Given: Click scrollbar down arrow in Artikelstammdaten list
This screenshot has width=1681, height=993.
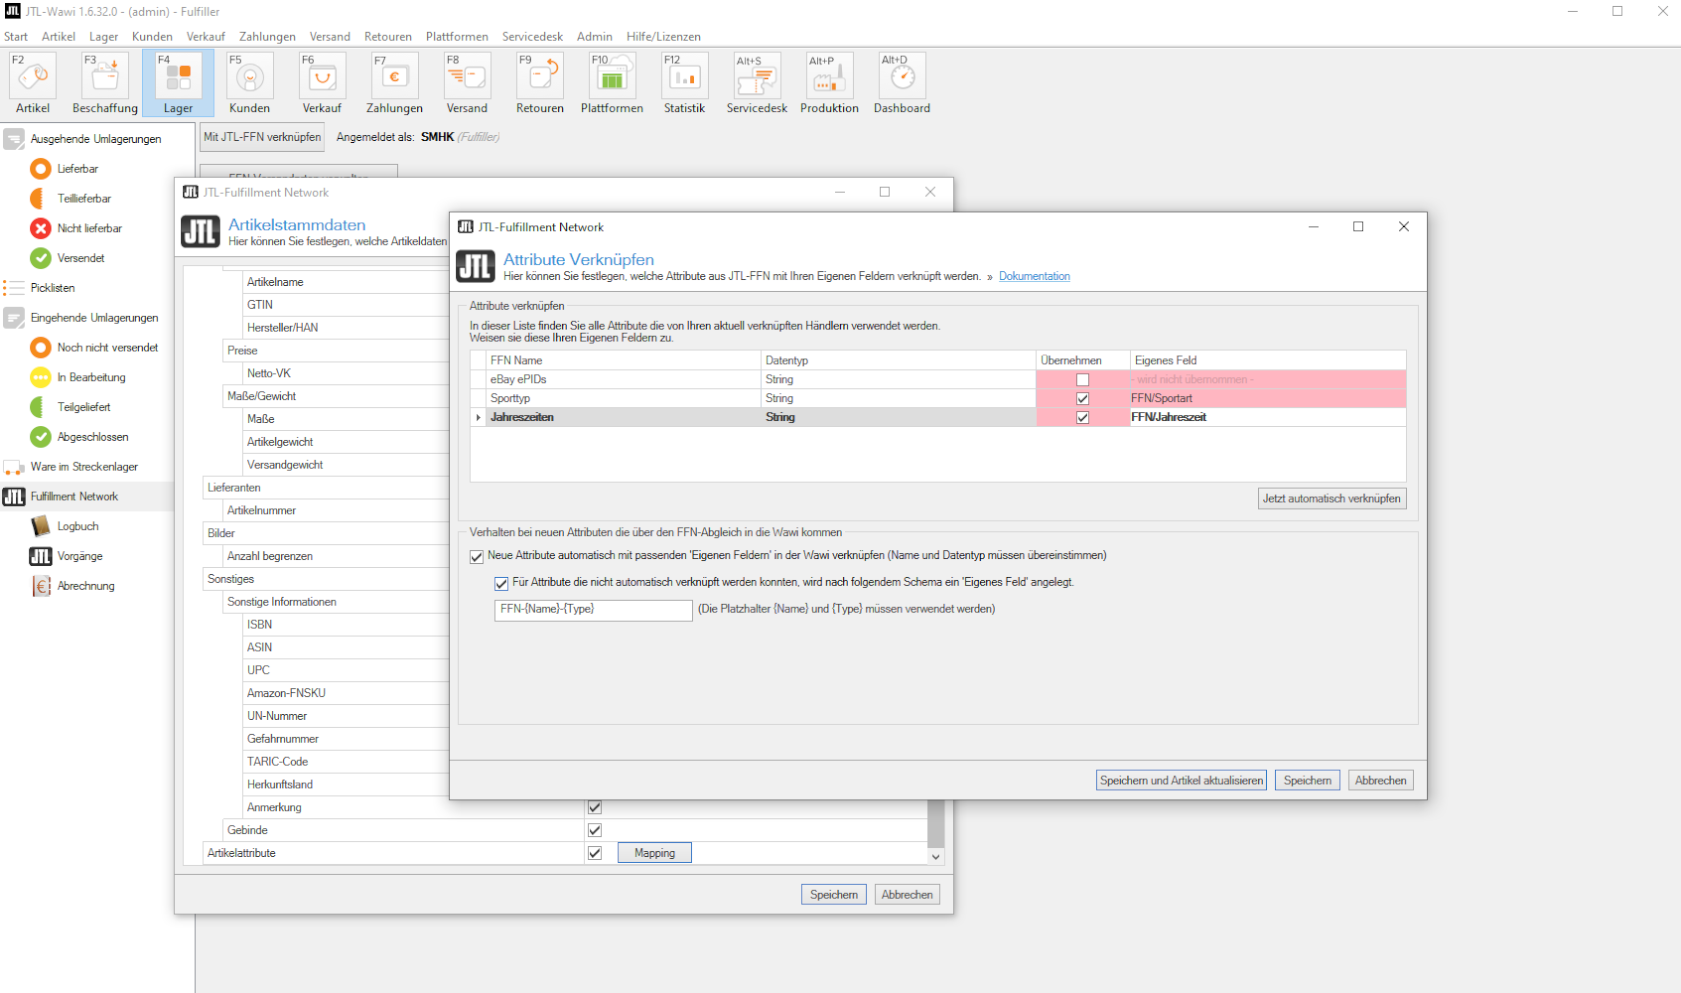Looking at the screenshot, I should [936, 856].
